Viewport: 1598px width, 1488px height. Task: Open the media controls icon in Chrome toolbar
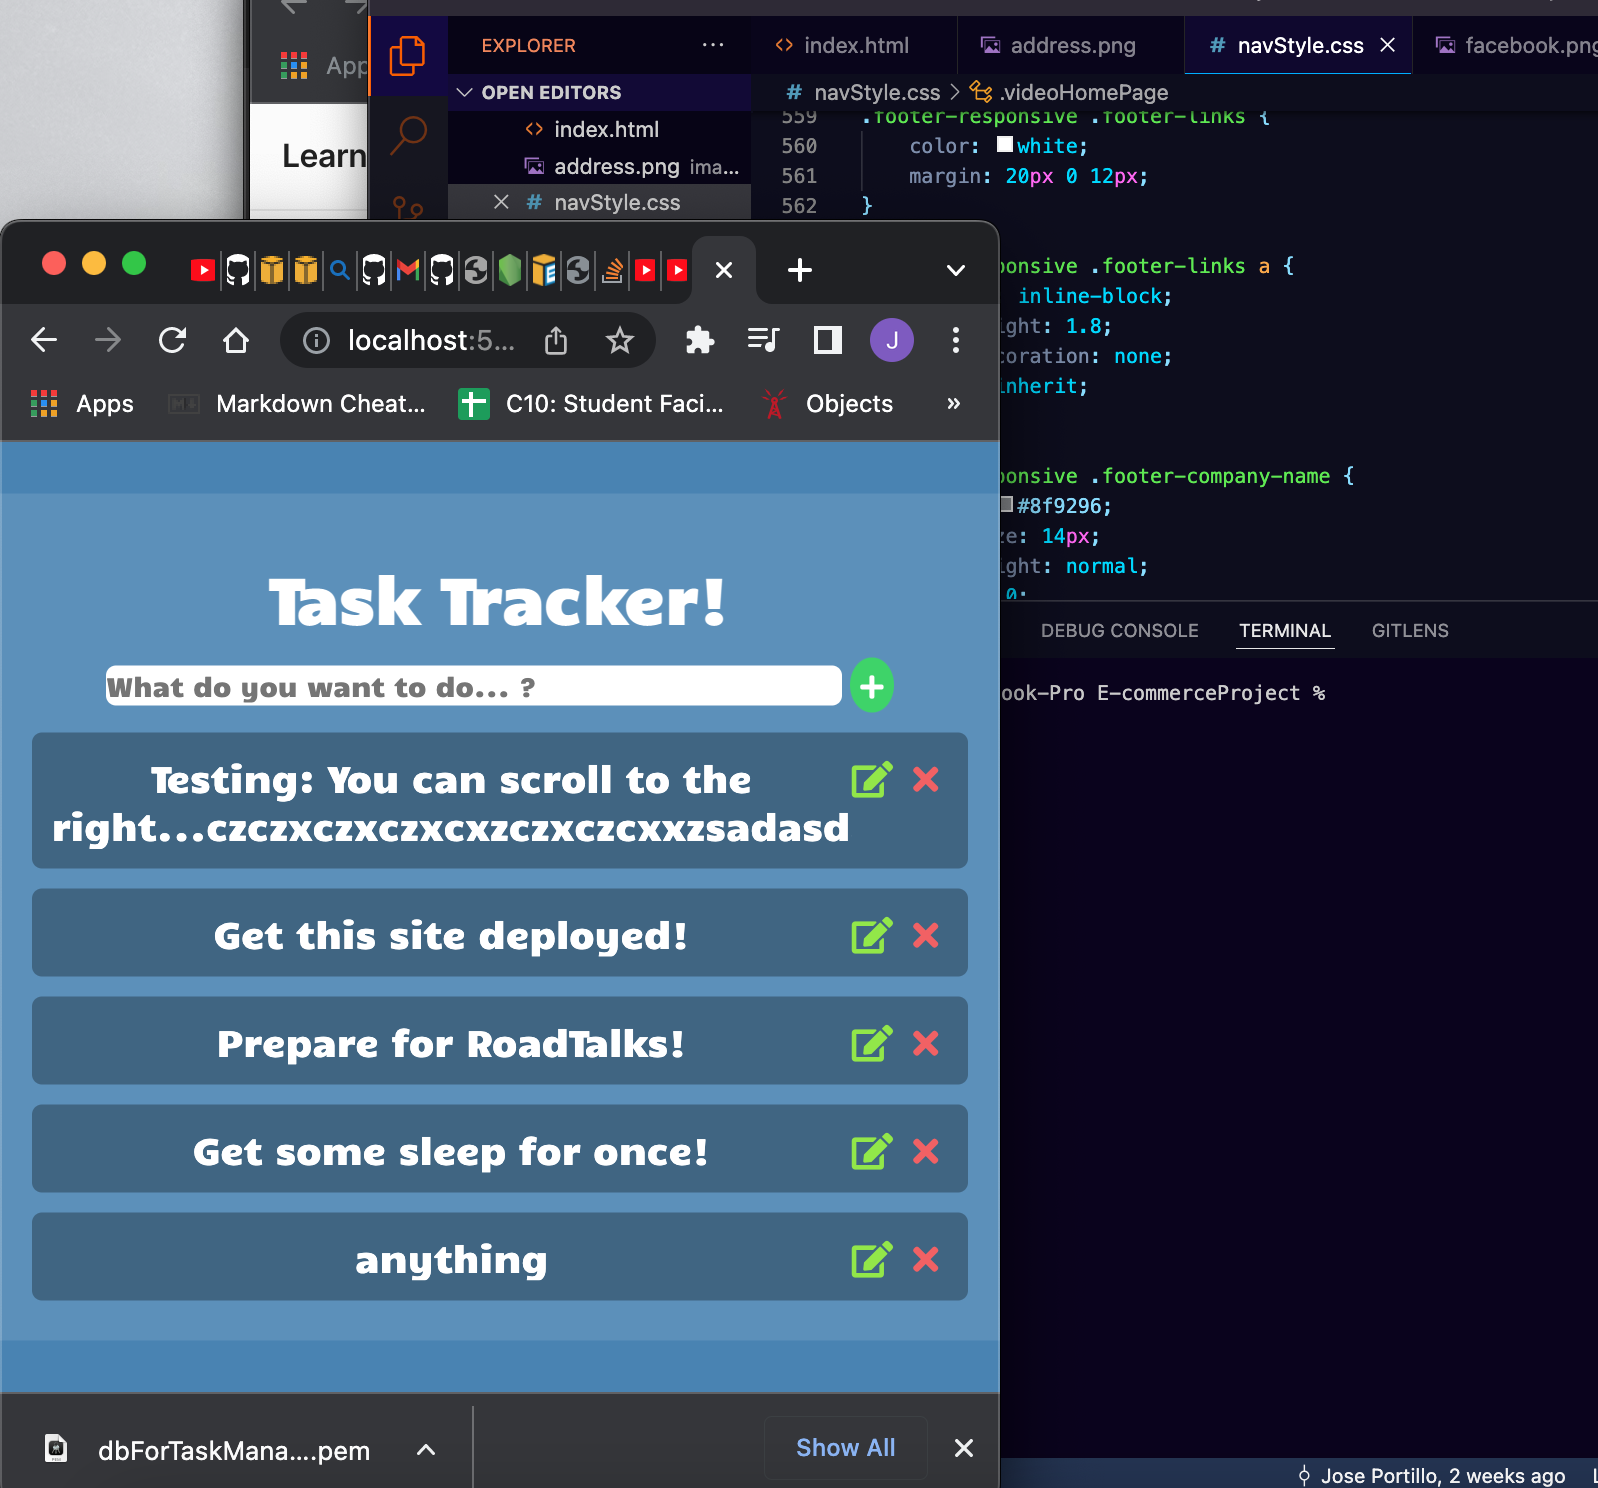point(764,341)
